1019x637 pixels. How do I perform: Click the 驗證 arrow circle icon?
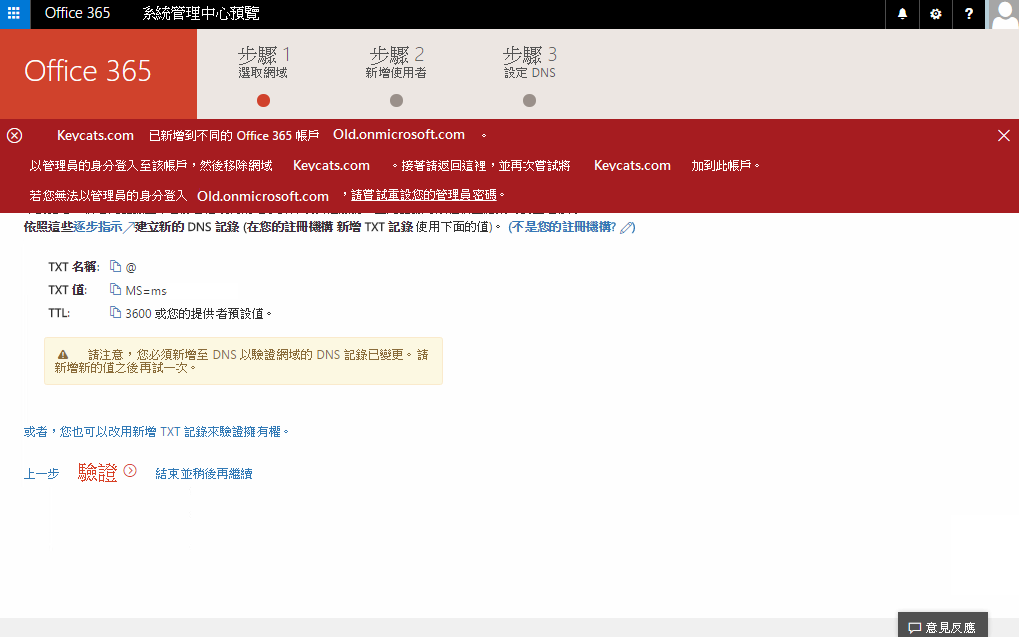tap(130, 471)
